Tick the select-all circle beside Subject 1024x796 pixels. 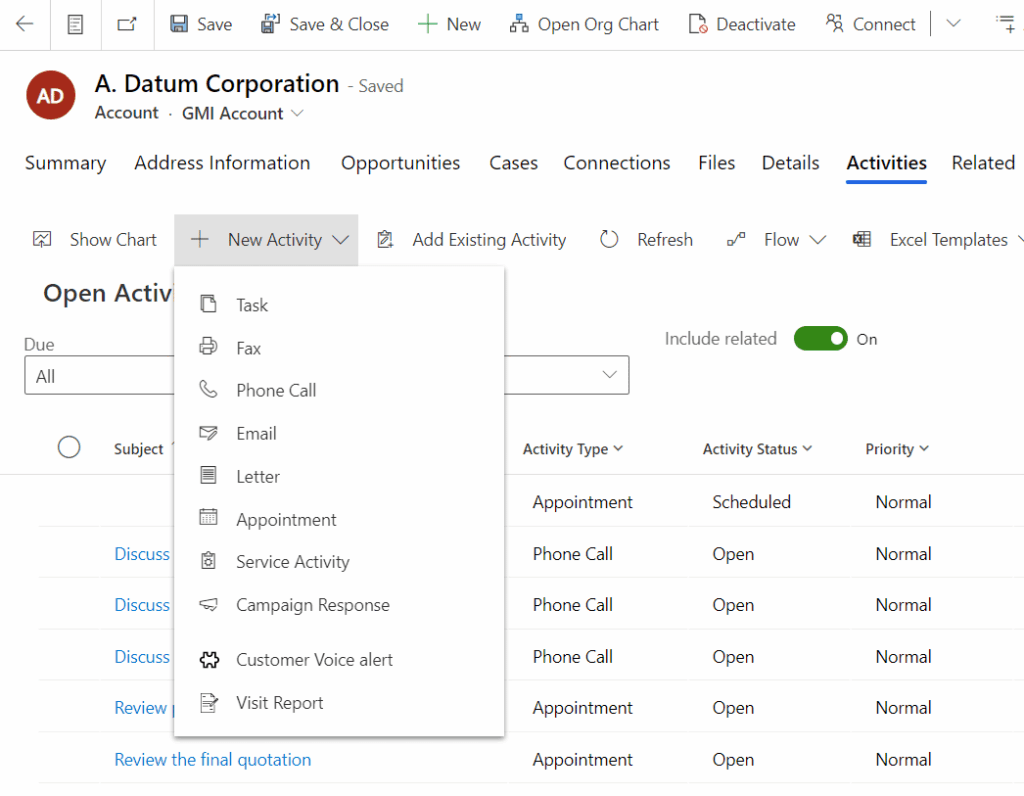(x=69, y=448)
